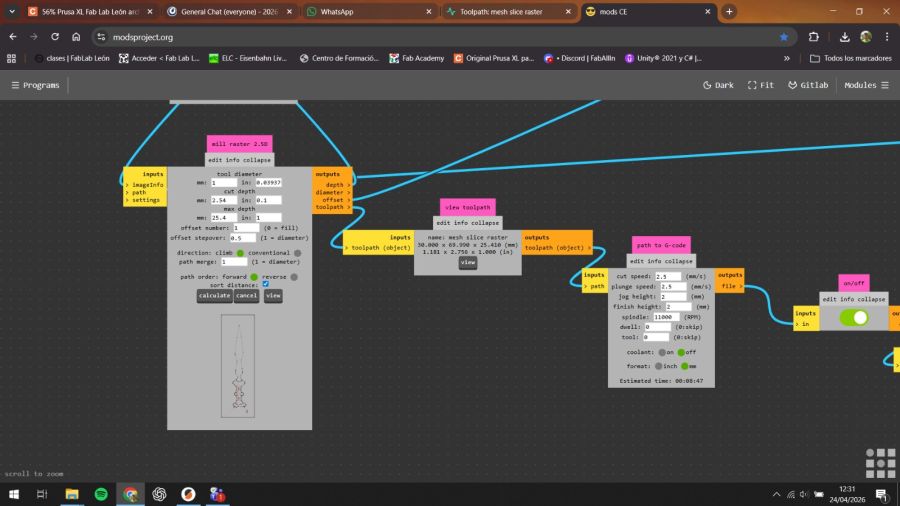Open the browser home page
900x506 pixels.
coord(76,37)
